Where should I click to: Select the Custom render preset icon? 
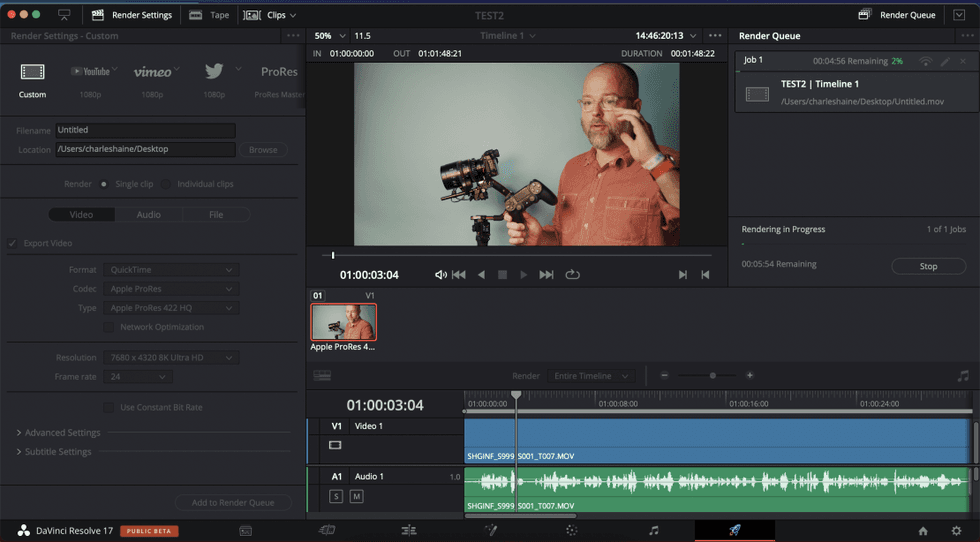coord(32,72)
